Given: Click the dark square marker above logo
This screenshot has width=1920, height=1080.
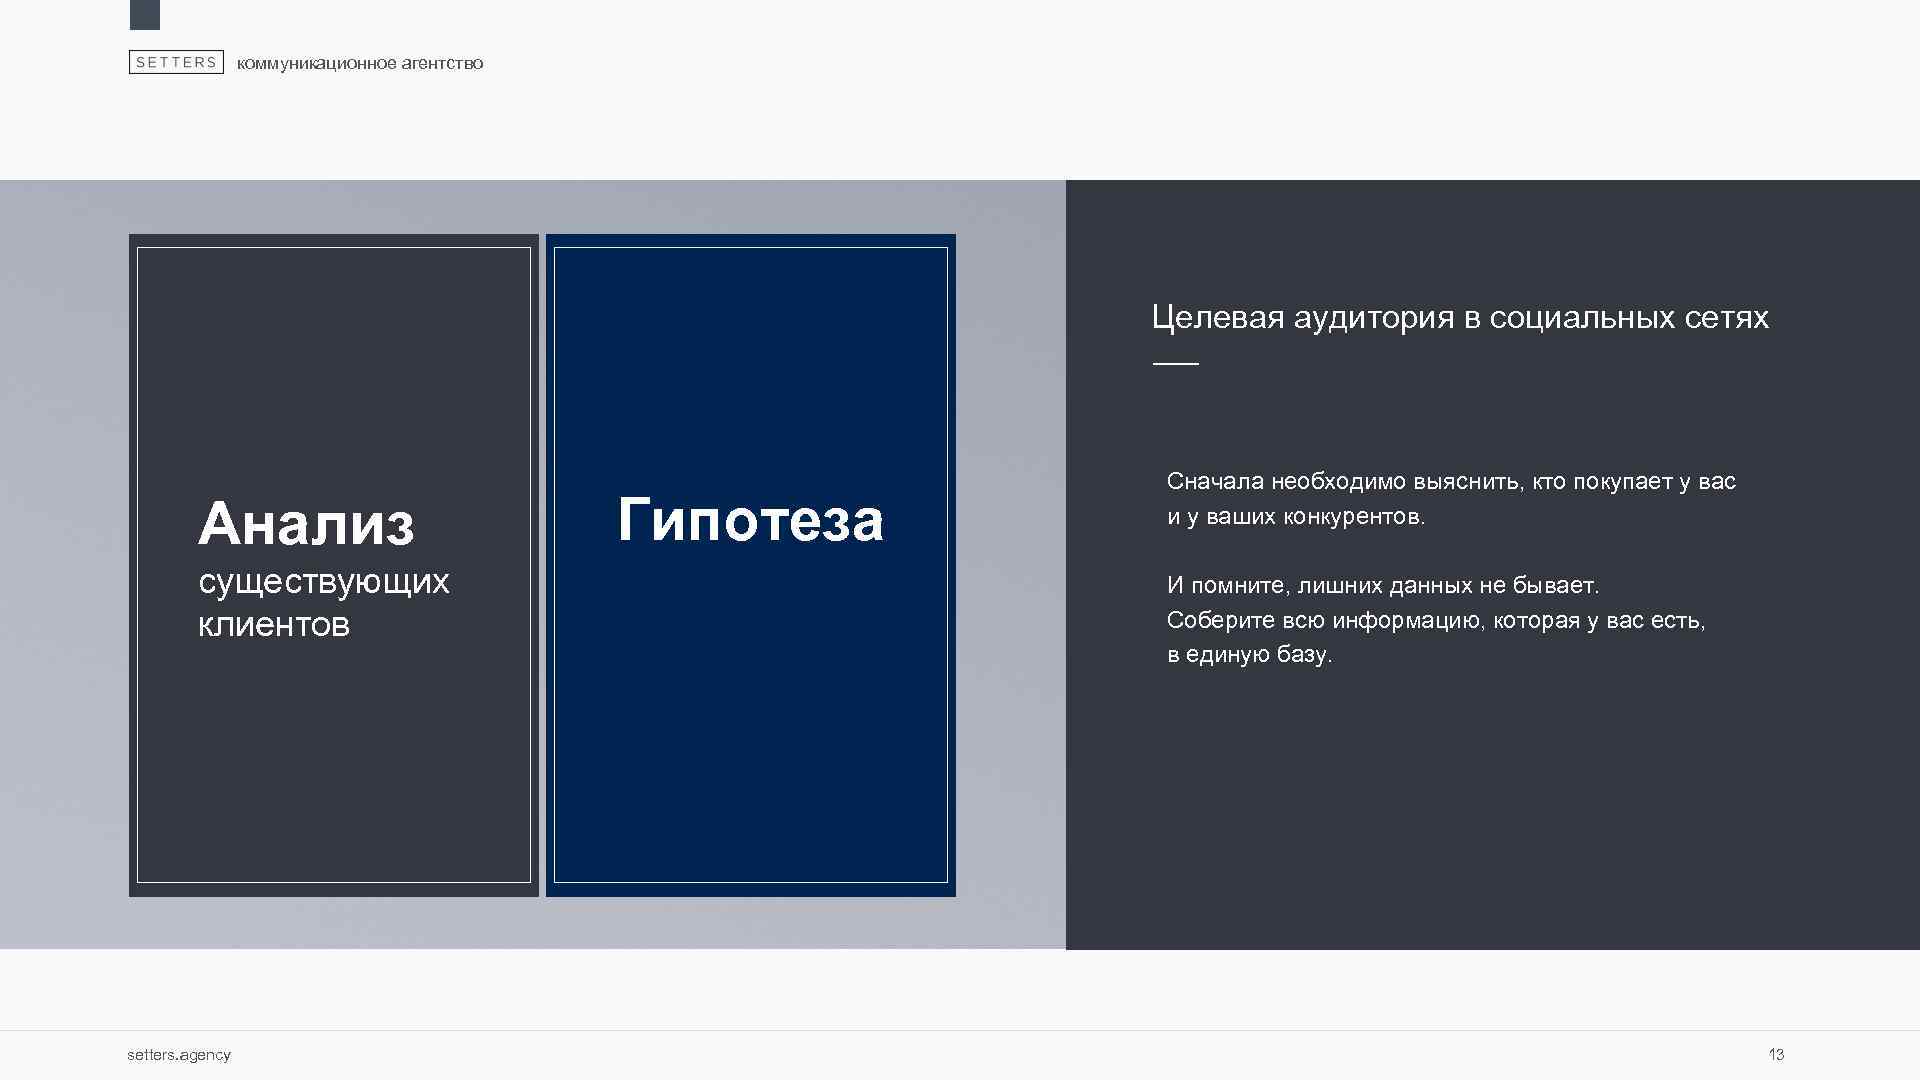Looking at the screenshot, I should 145,14.
